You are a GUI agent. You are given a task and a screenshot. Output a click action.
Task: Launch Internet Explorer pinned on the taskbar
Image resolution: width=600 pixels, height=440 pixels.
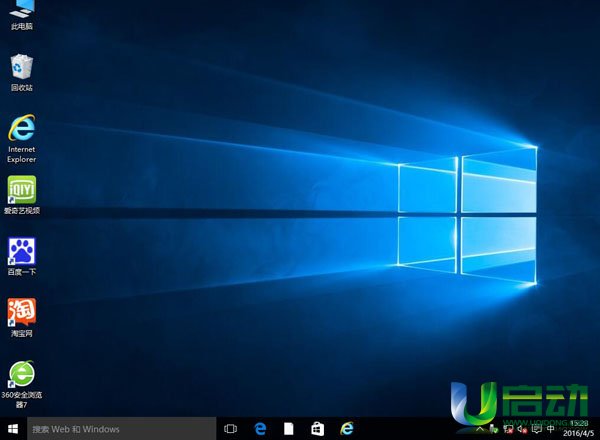347,429
